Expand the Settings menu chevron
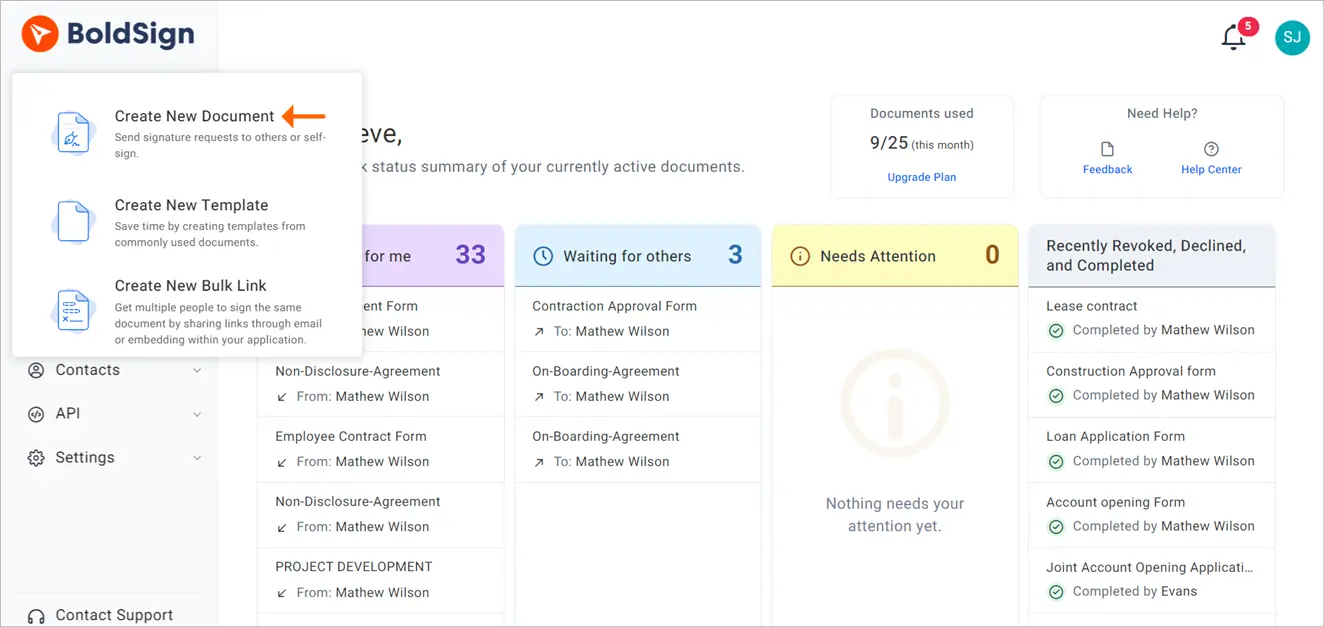Screen dimensions: 1324x627 197,458
